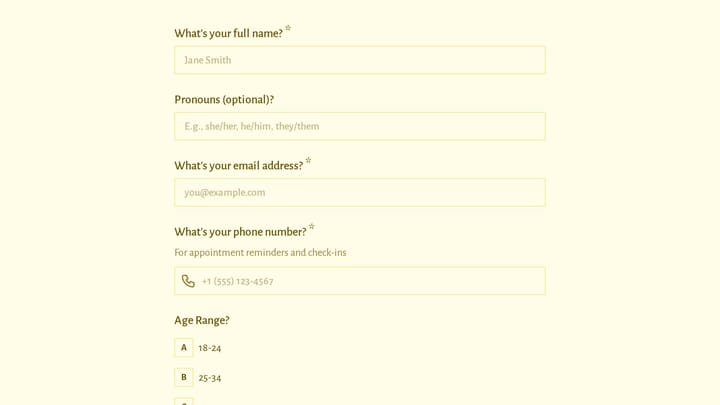720x405 pixels.
Task: Click the required asterisk beside full name
Action: tap(288, 28)
